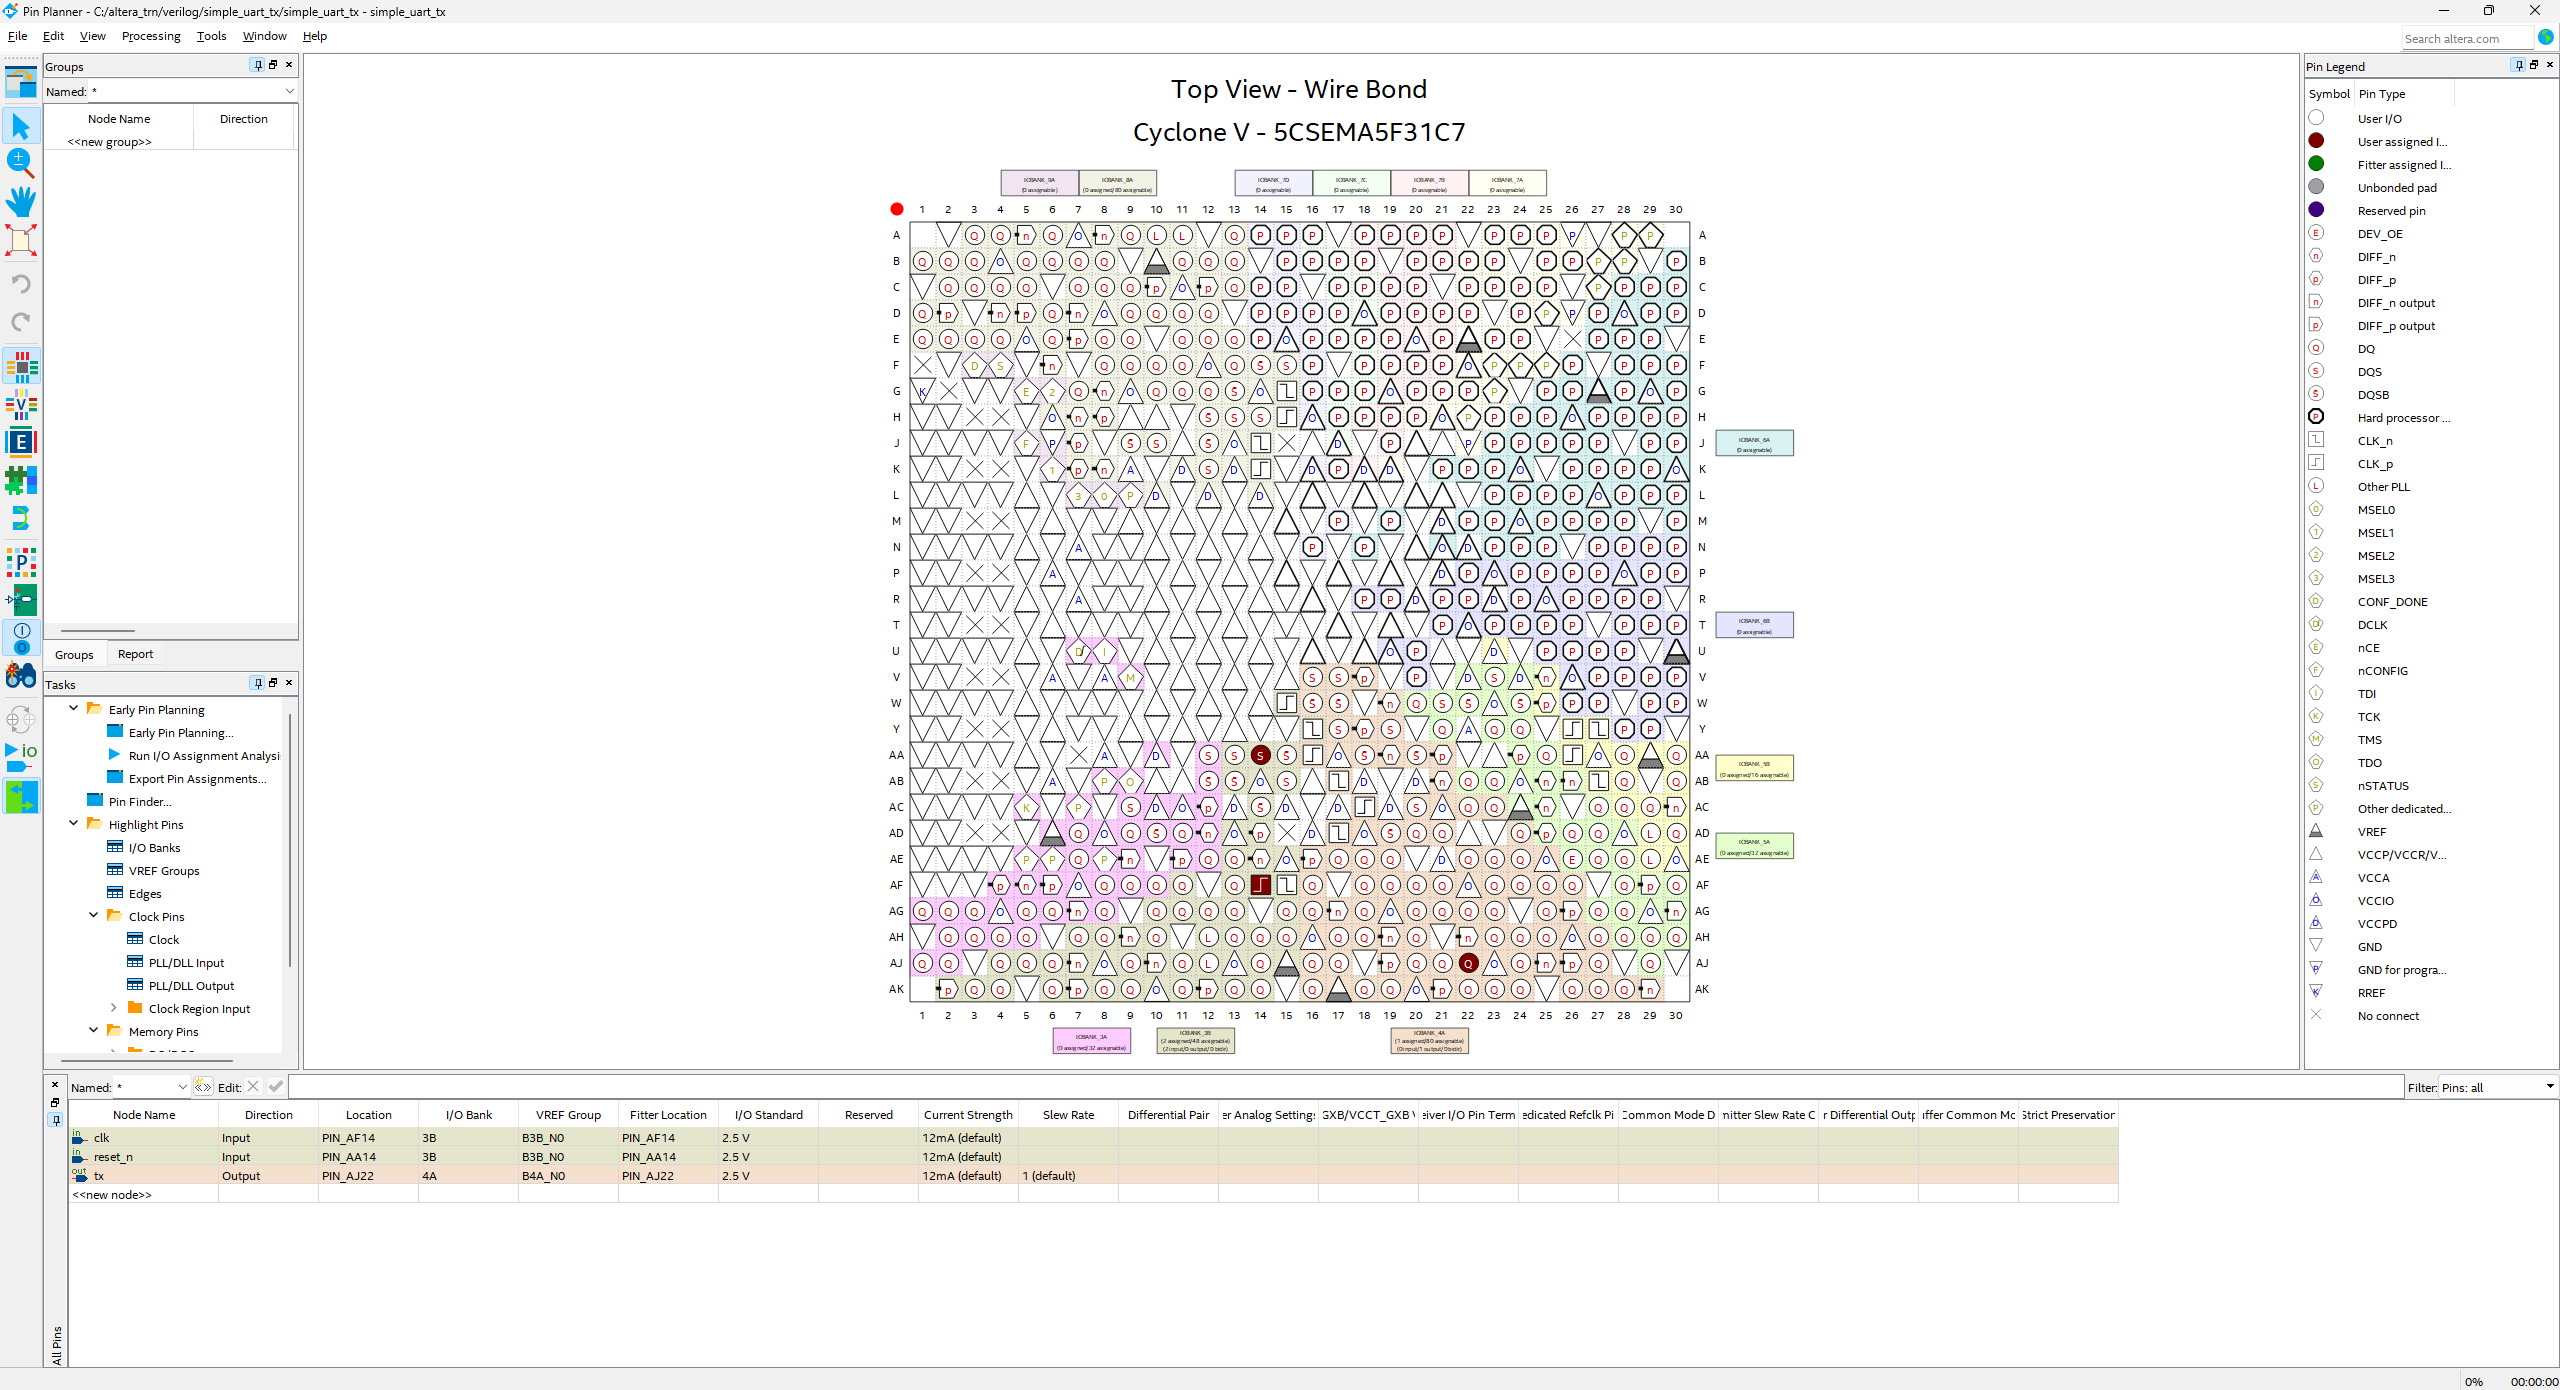Choose the blue hand pan tool
Viewport: 2560px width, 1390px height.
coord(21,201)
